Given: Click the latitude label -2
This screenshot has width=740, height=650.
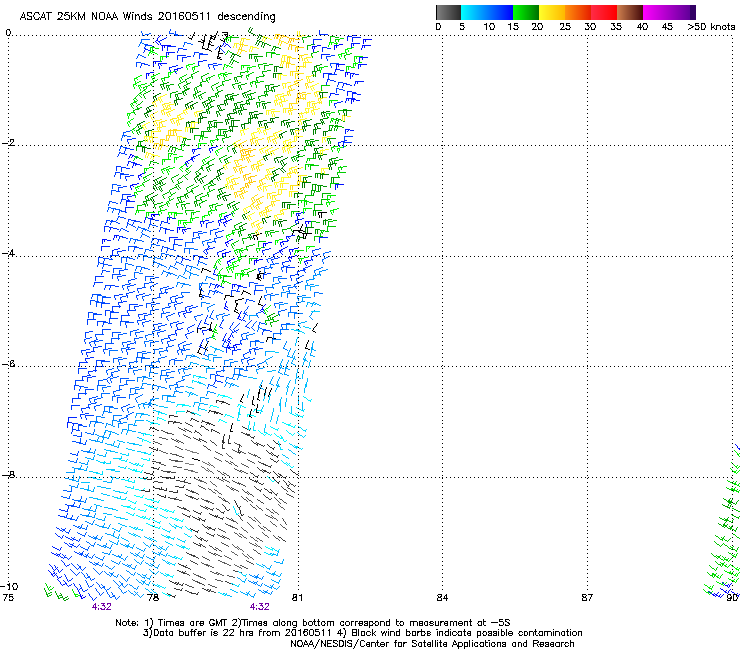Looking at the screenshot, I should (8, 143).
